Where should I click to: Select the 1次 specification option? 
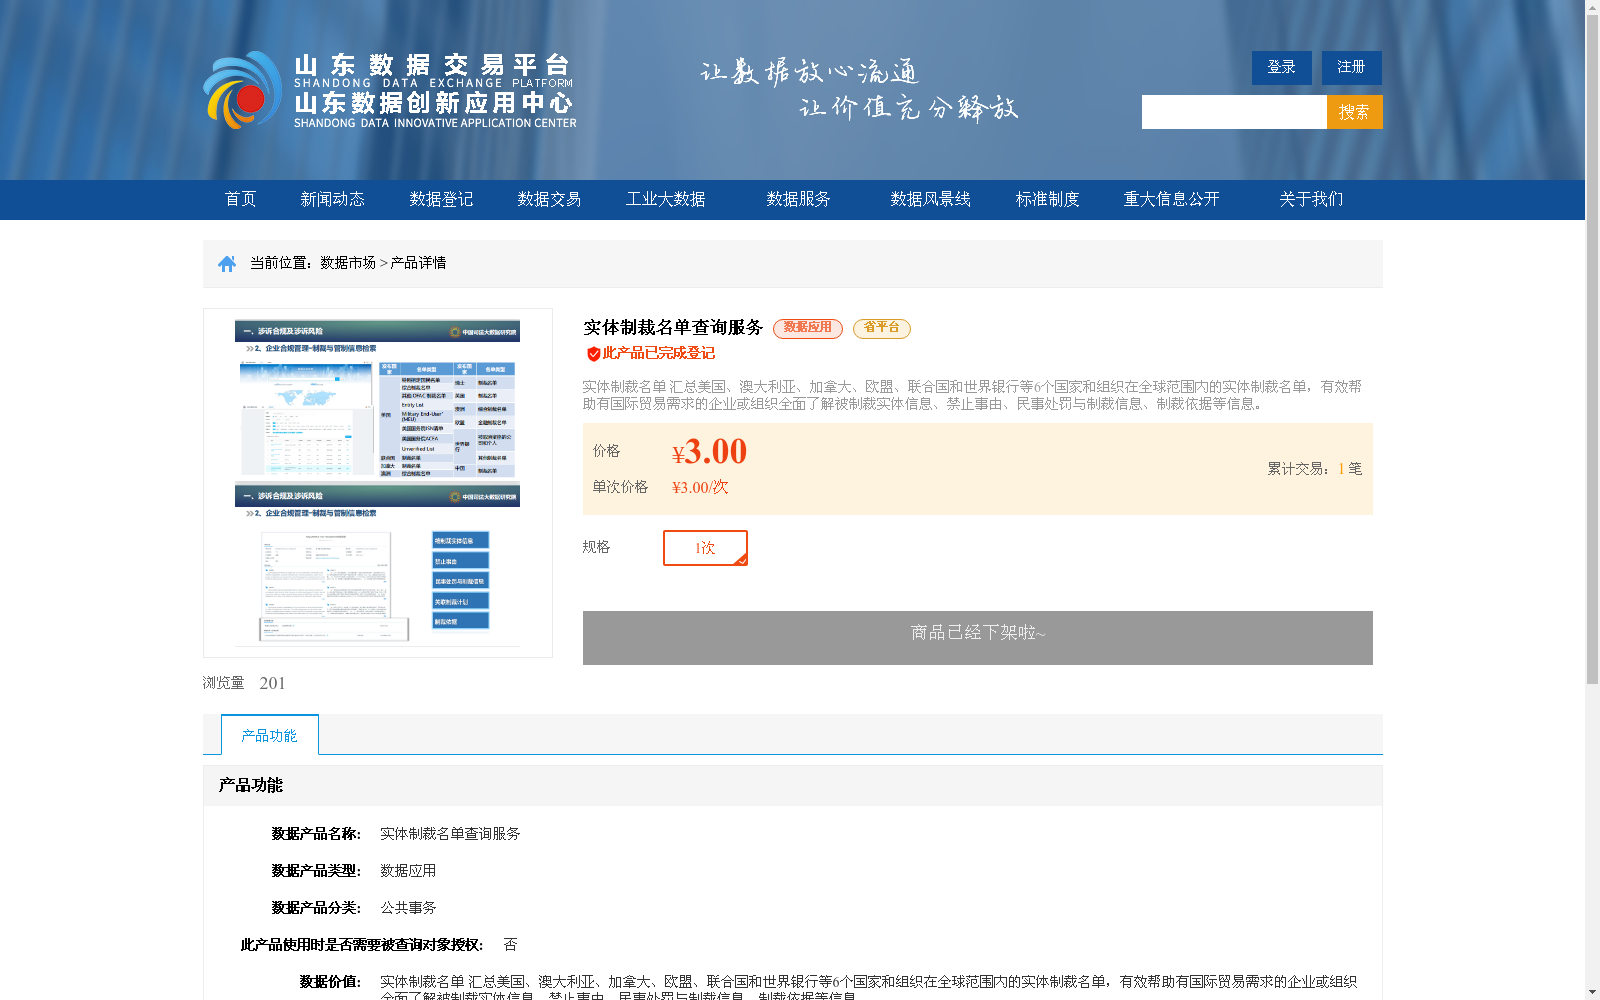coord(705,548)
